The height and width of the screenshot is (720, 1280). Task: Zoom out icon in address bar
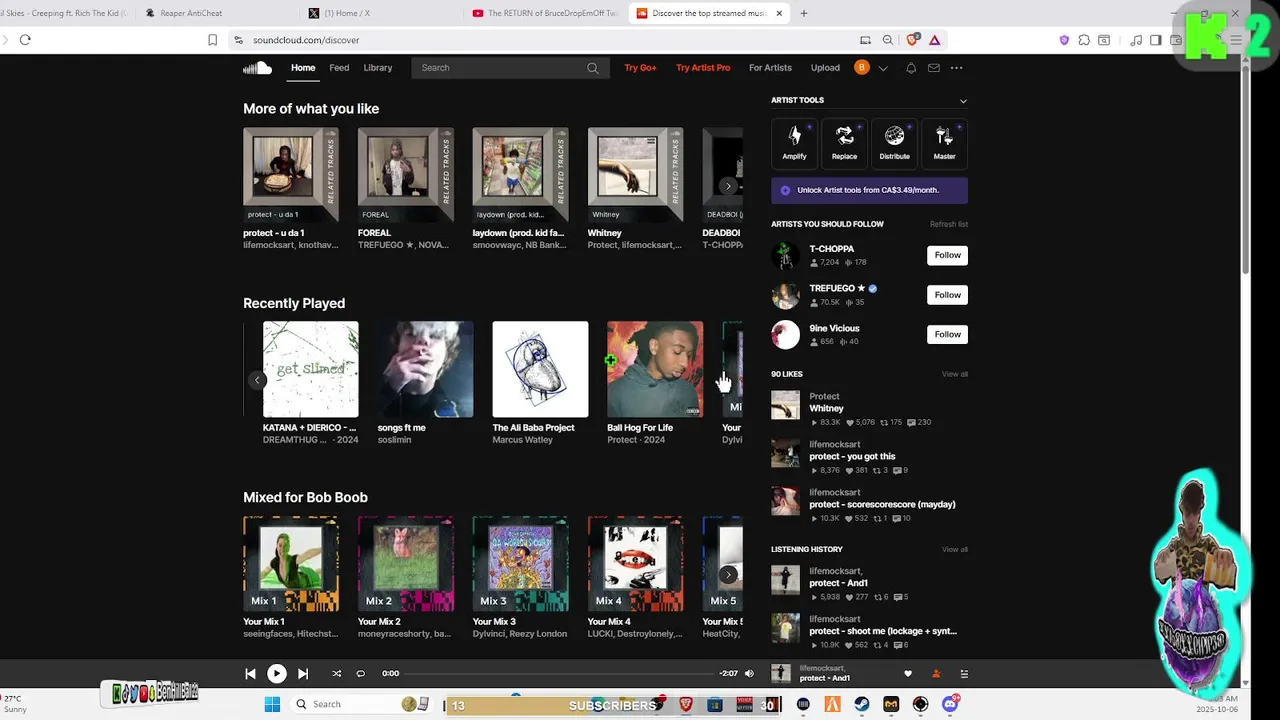[x=888, y=40]
